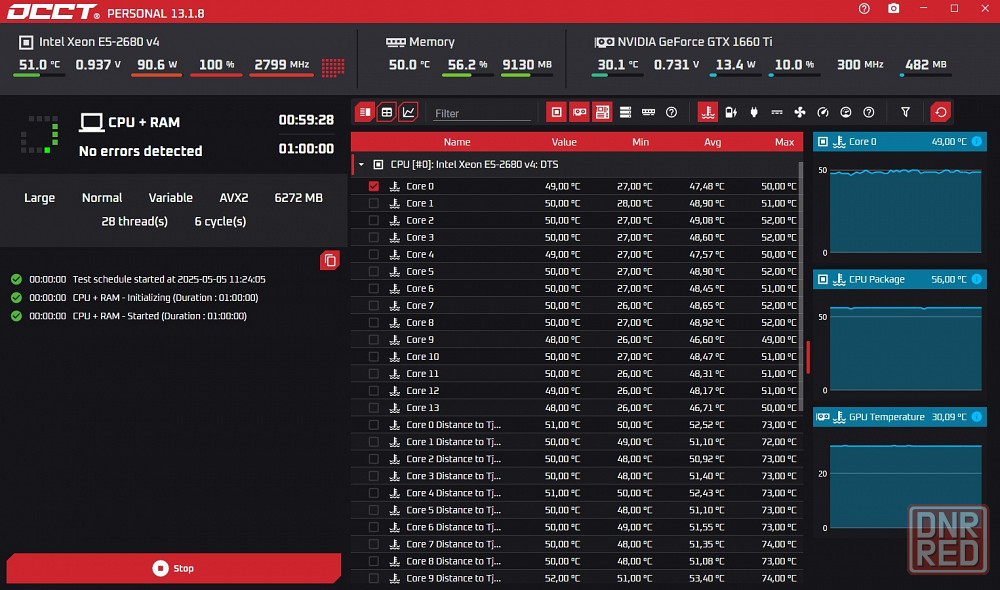Open the help icon in title bar
1000x590 pixels.
[864, 9]
